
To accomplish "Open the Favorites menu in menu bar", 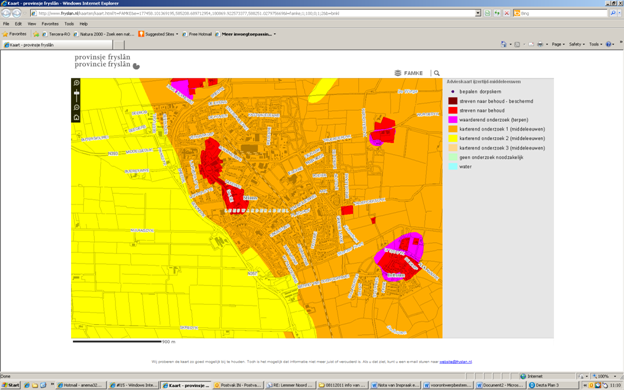I will point(50,24).
